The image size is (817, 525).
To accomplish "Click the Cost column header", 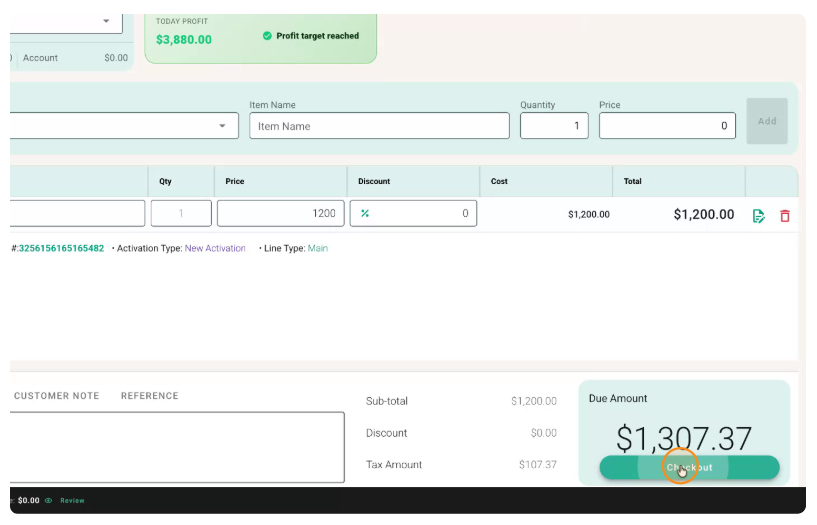I will (499, 181).
